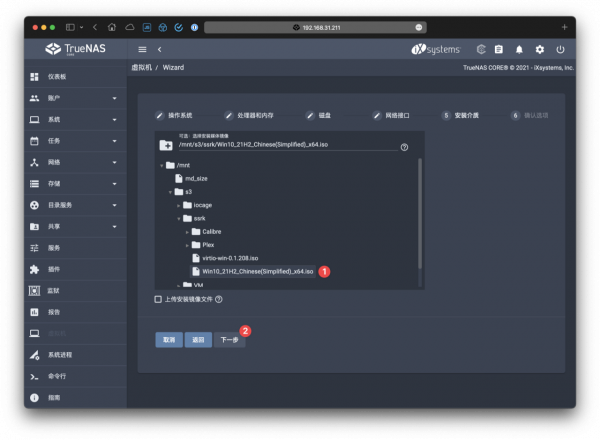600x440 pixels.
Task: Open the Plugins puzzle icon
Action: coord(34,270)
